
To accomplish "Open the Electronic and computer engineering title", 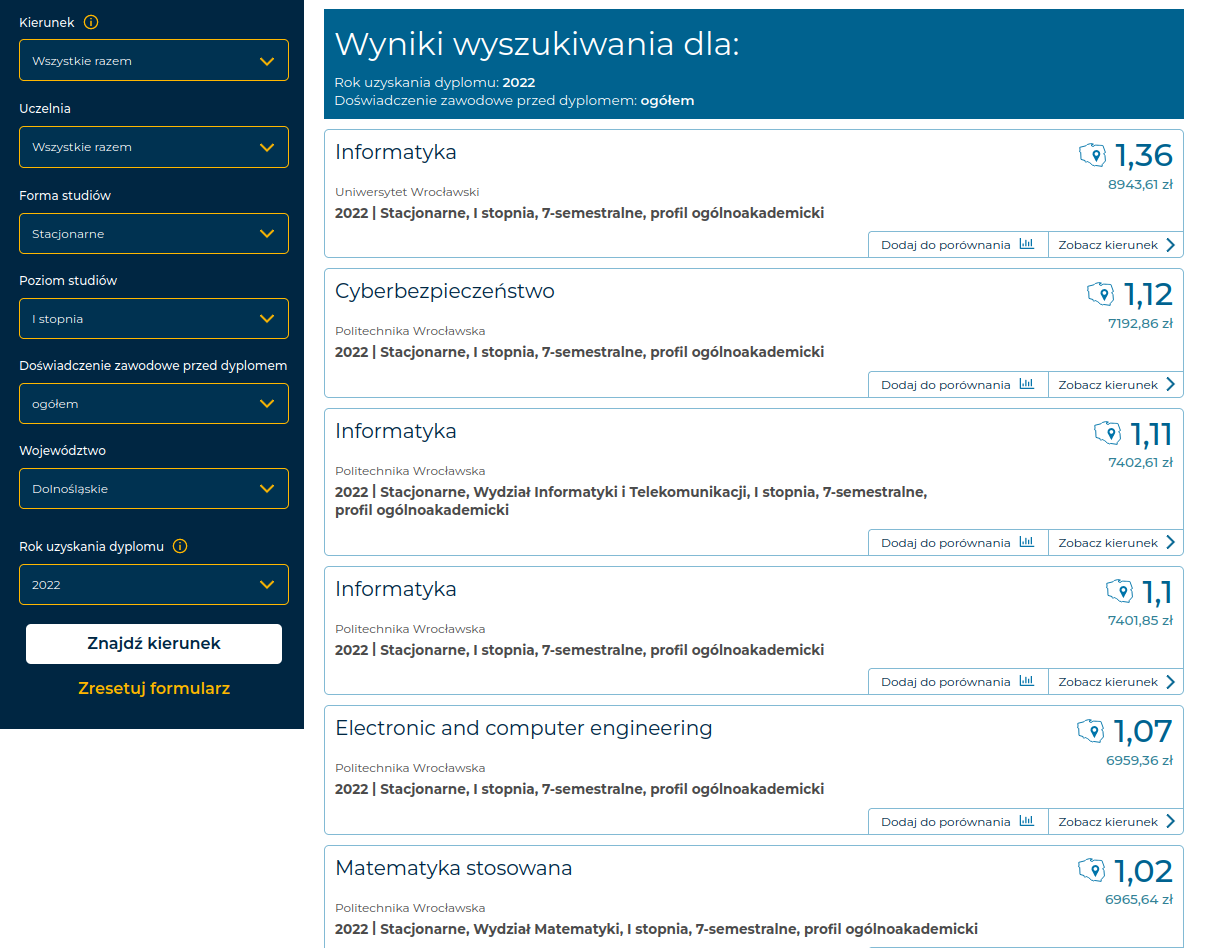I will pyautogui.click(x=523, y=728).
